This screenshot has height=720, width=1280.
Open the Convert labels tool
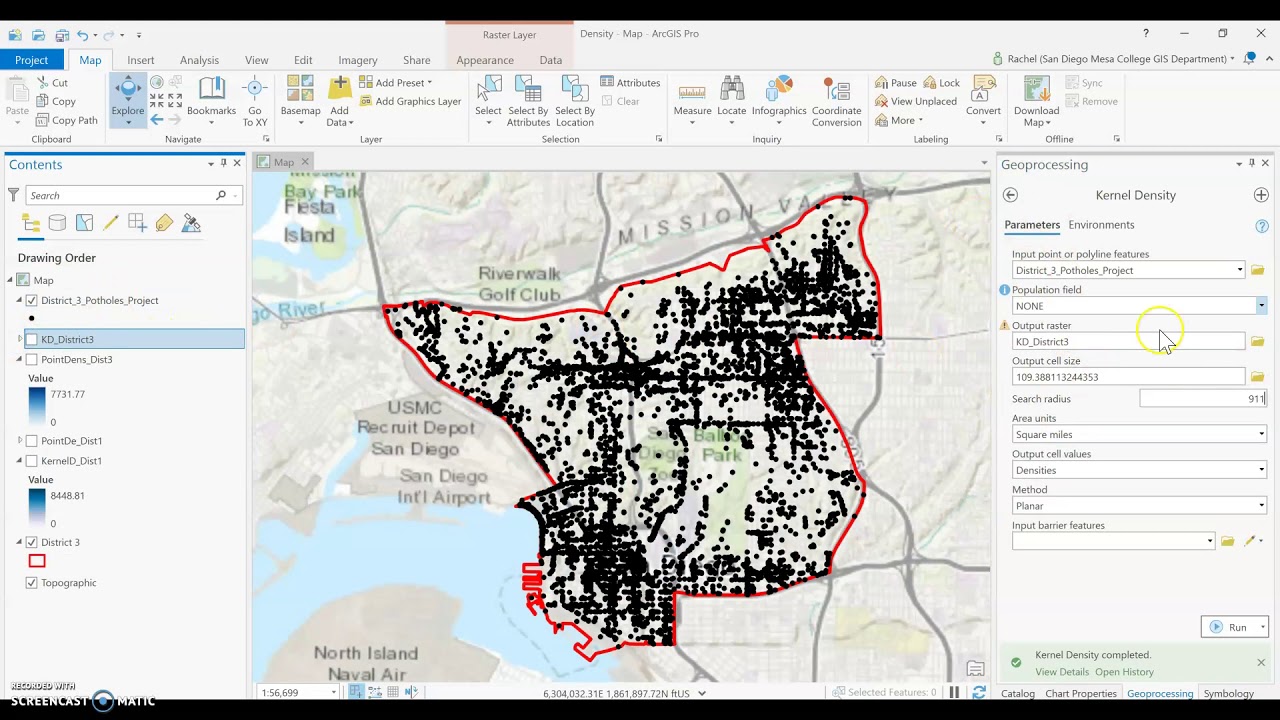click(x=983, y=100)
